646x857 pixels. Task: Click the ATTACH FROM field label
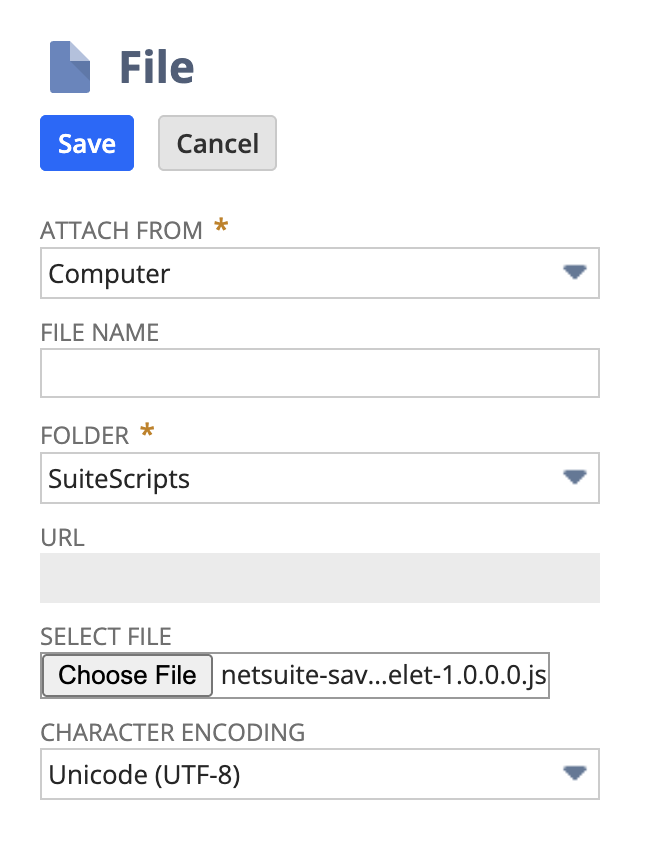point(123,230)
